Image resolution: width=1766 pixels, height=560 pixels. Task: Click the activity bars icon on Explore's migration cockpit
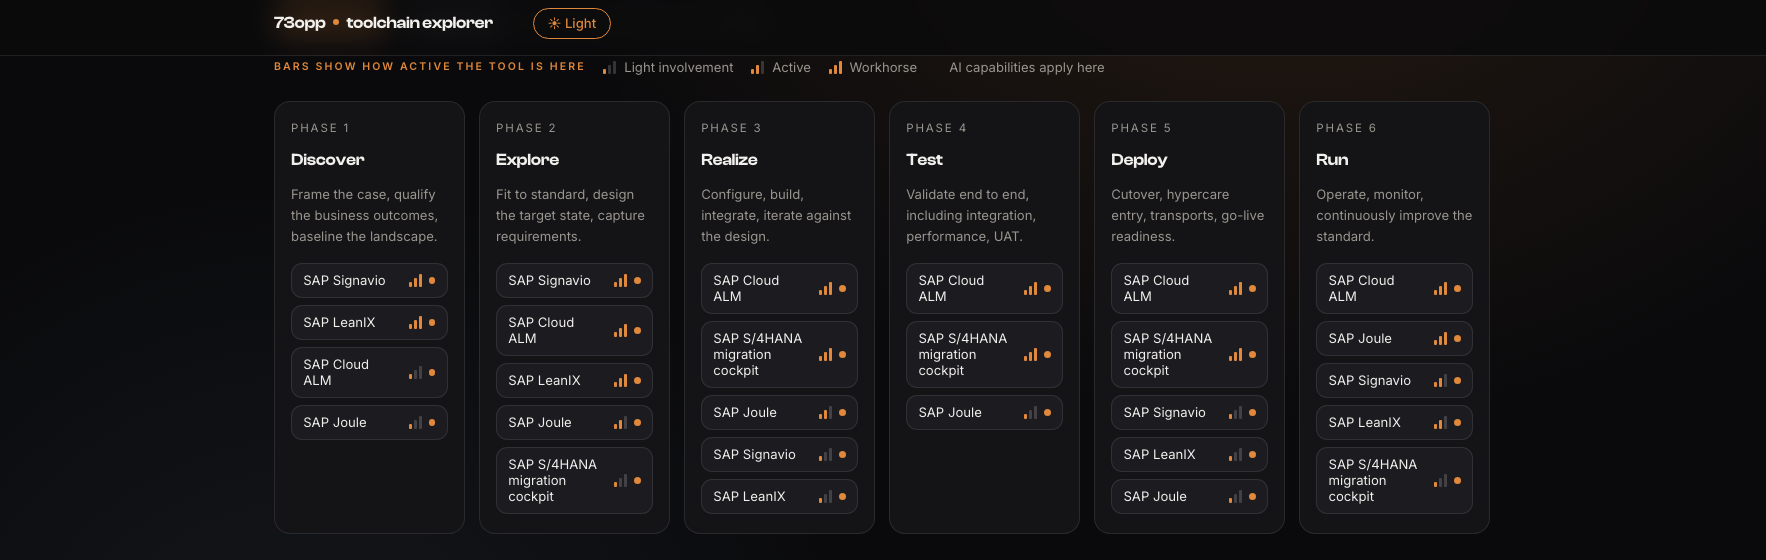(x=620, y=481)
